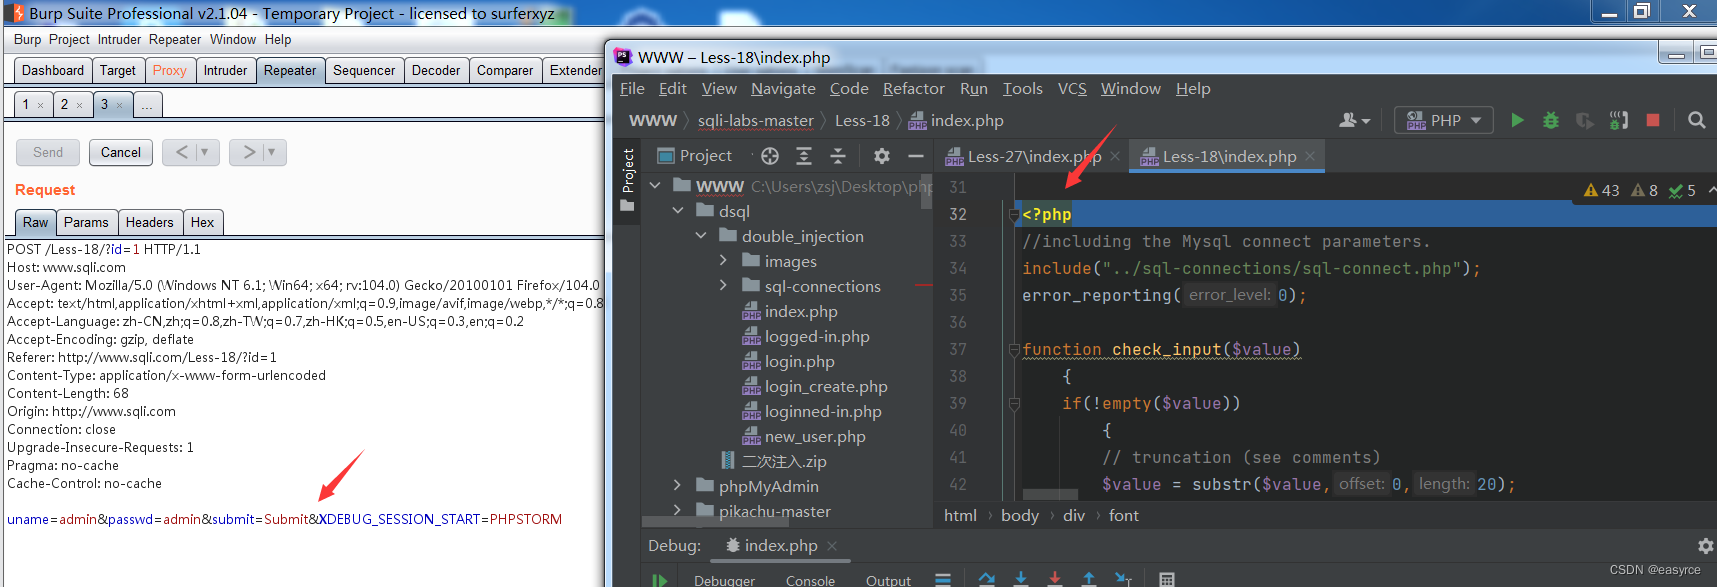Expand the phpMyAdmin folder
The height and width of the screenshot is (587, 1717).
(678, 486)
